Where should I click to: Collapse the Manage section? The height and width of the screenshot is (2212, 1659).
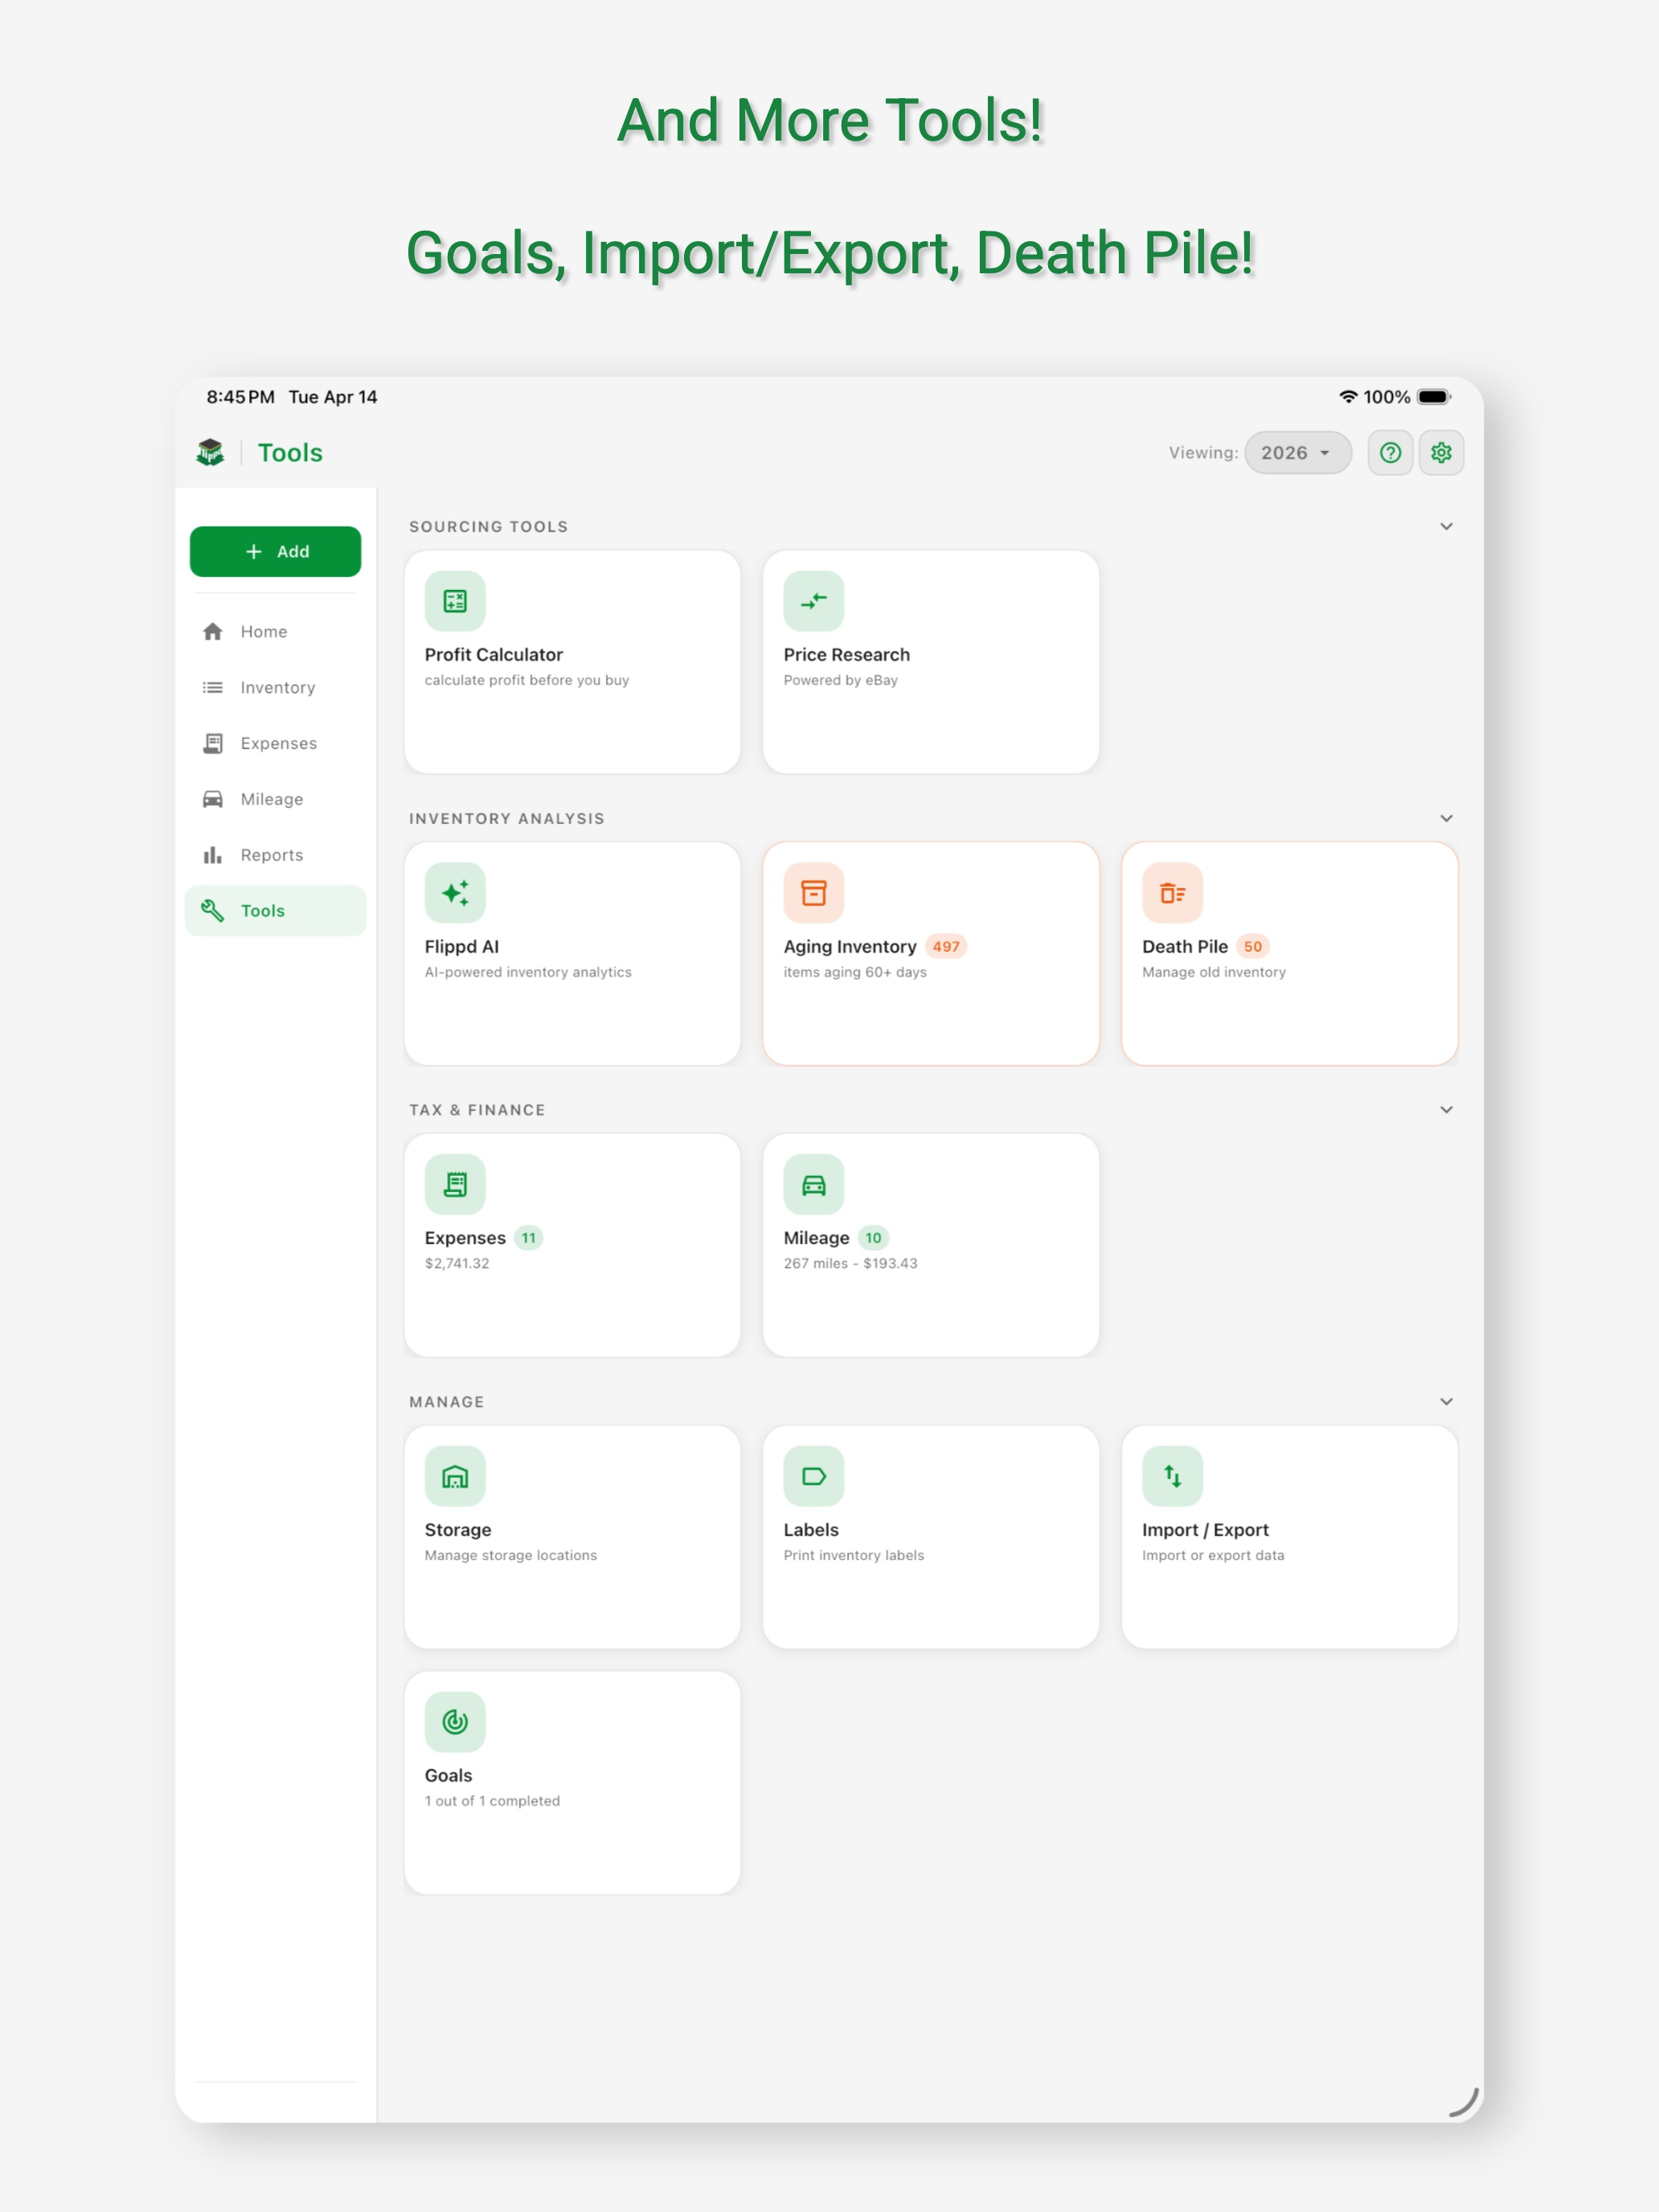point(1446,1402)
